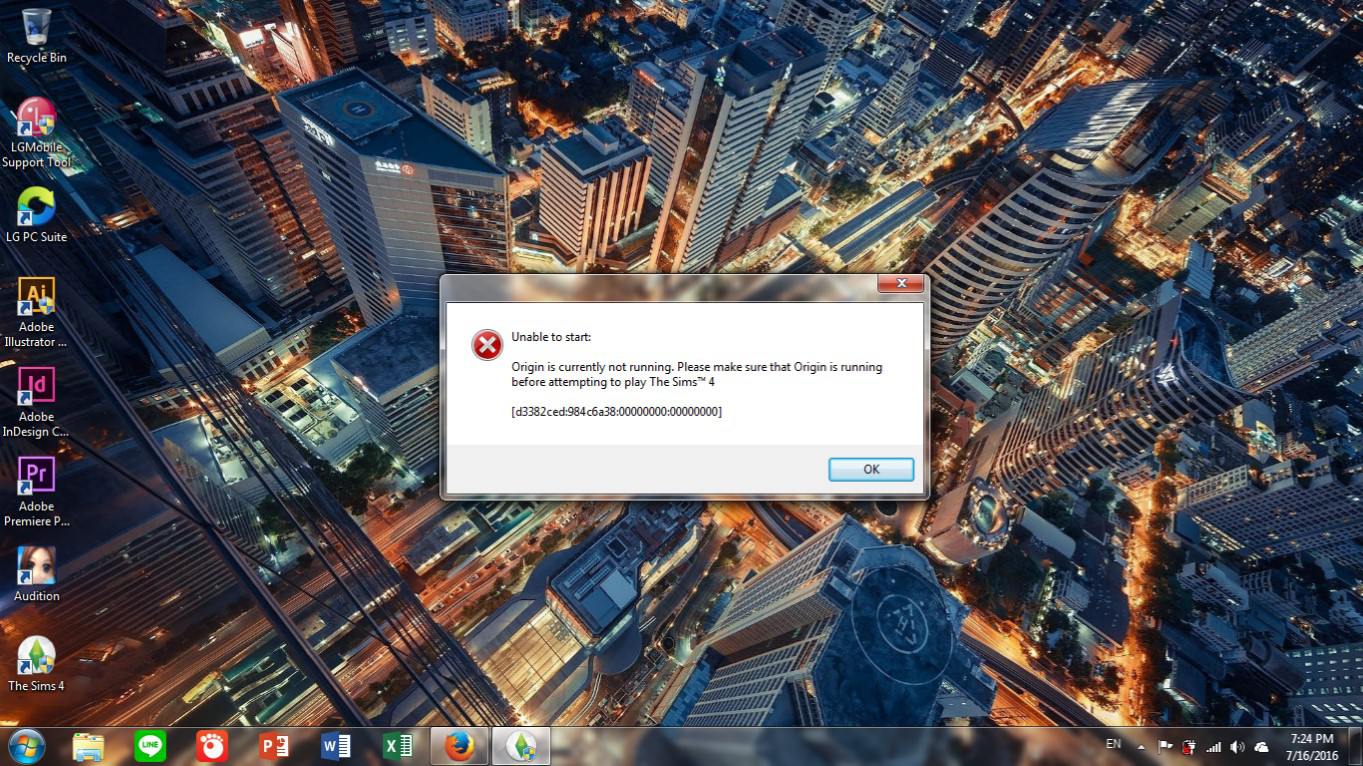Click the red error icon in the dialog
The image size is (1363, 766).
tap(487, 345)
